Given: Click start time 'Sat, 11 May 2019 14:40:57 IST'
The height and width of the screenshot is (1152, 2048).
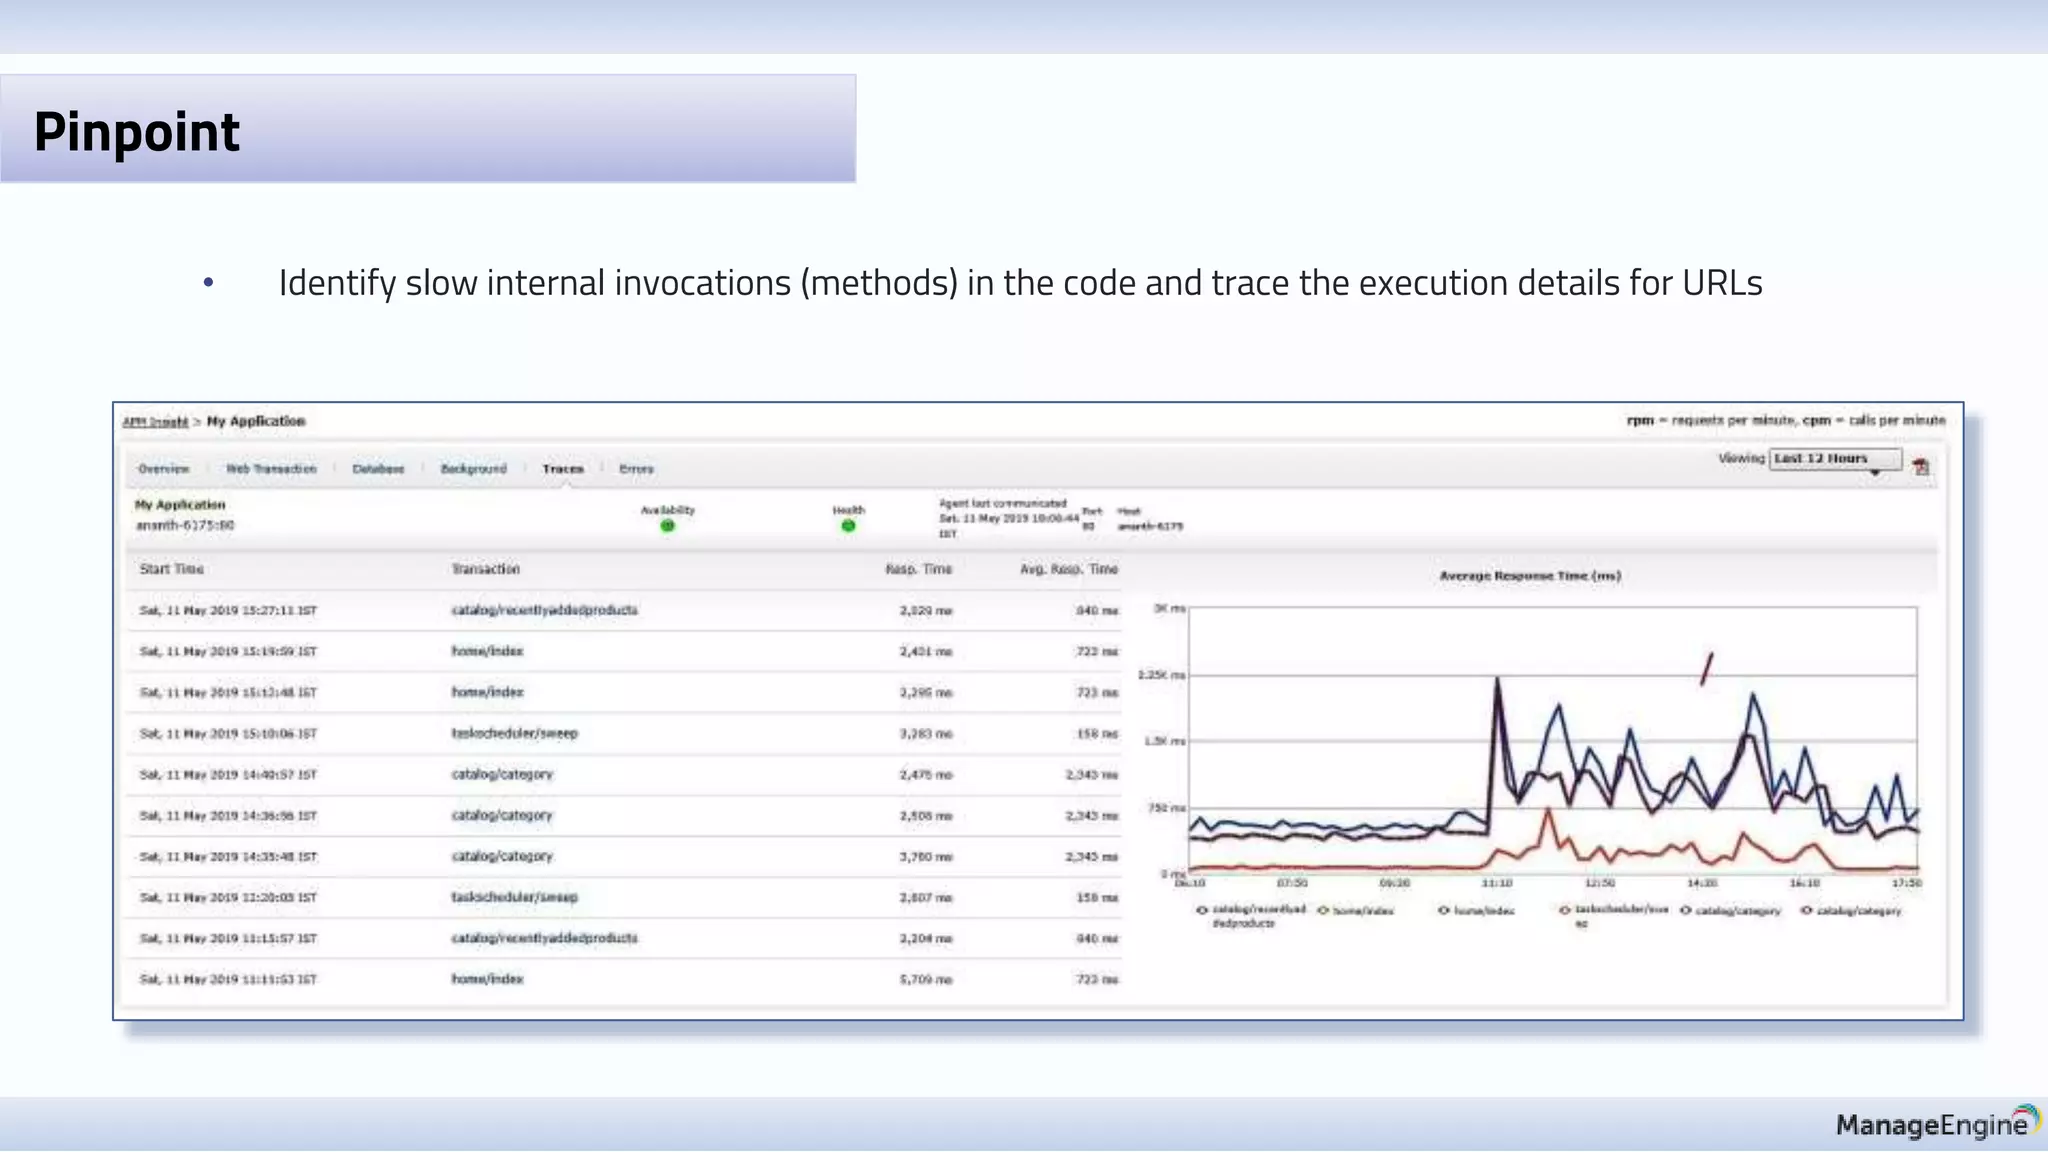Looking at the screenshot, I should [x=228, y=774].
